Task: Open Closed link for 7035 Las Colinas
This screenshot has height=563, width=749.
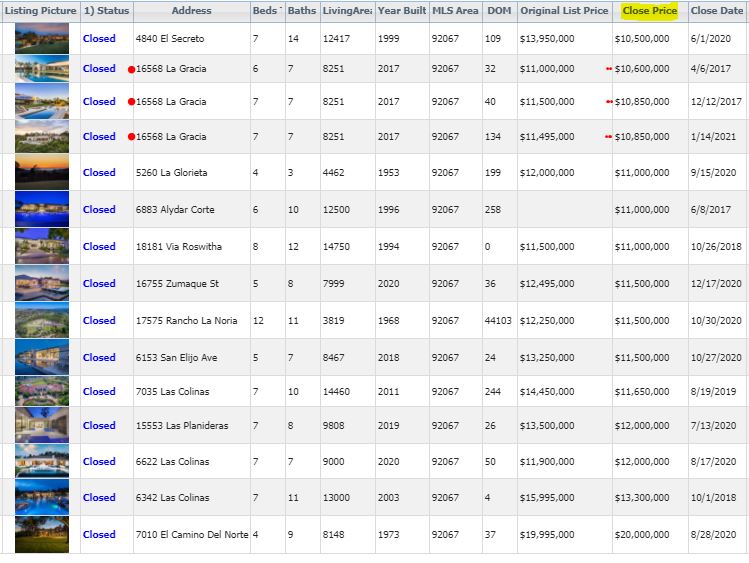Action: click(x=99, y=392)
